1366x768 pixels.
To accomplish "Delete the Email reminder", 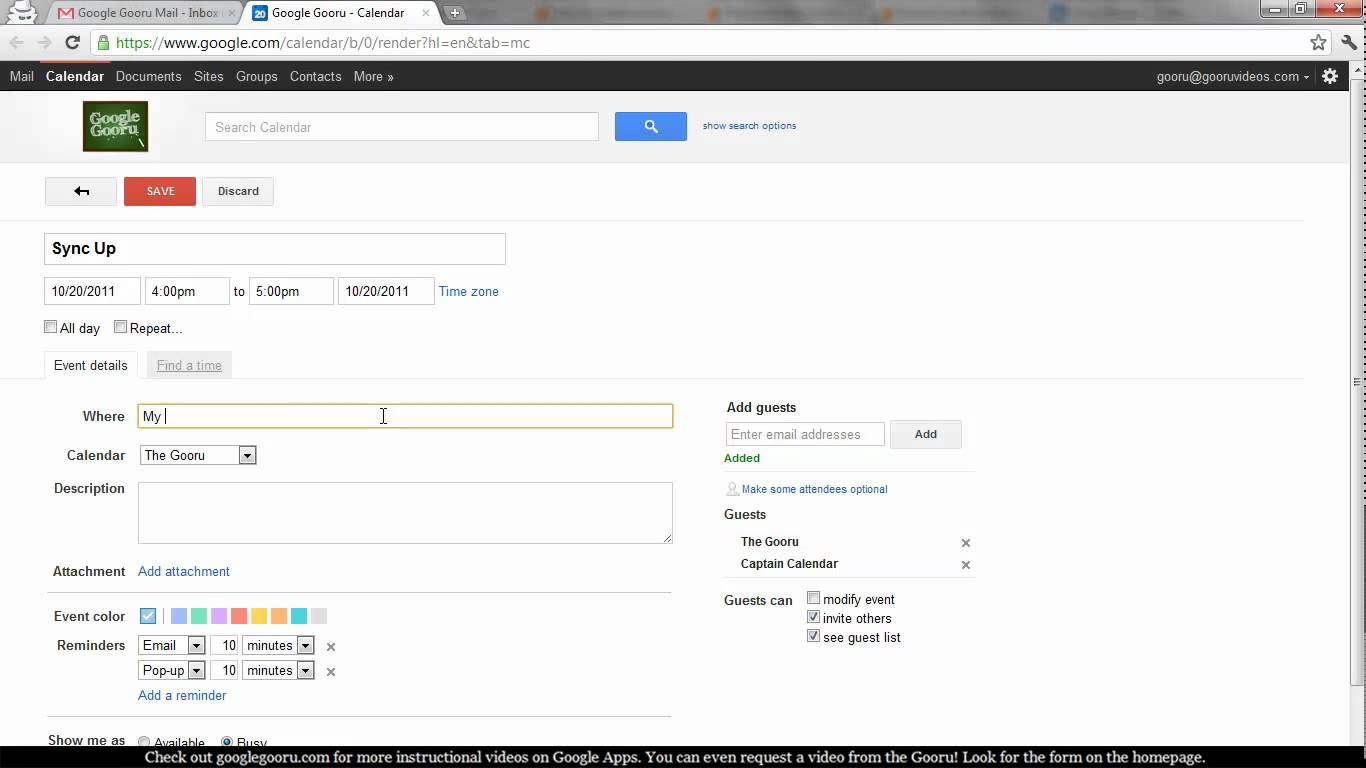I will point(331,647).
